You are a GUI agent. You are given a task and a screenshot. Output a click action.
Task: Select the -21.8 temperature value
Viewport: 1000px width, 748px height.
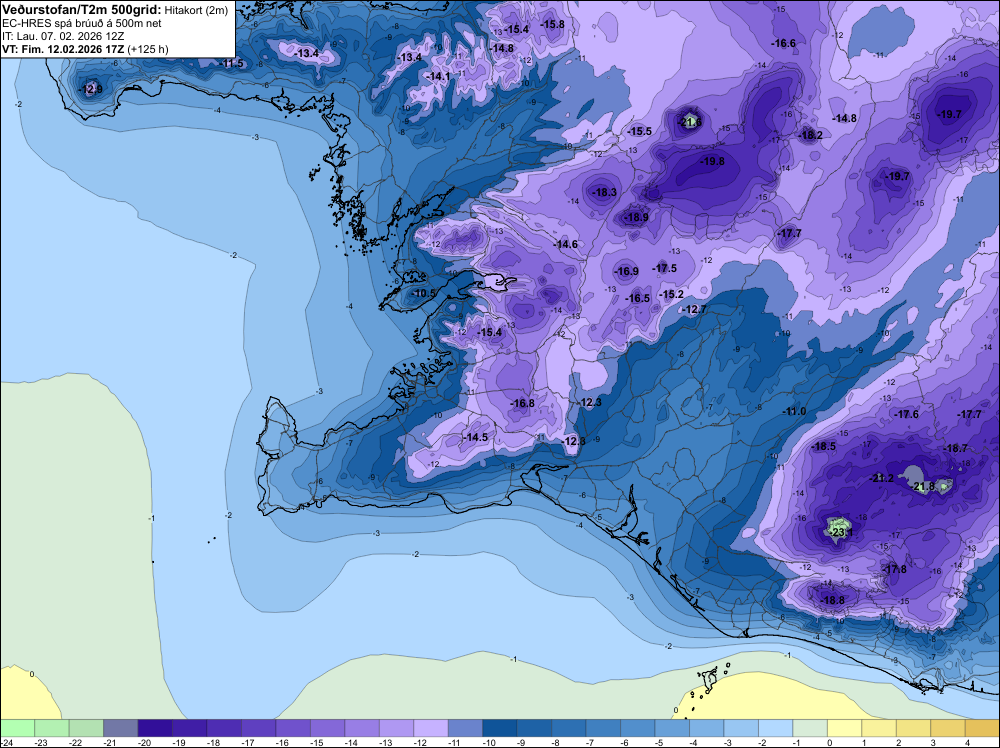click(924, 487)
